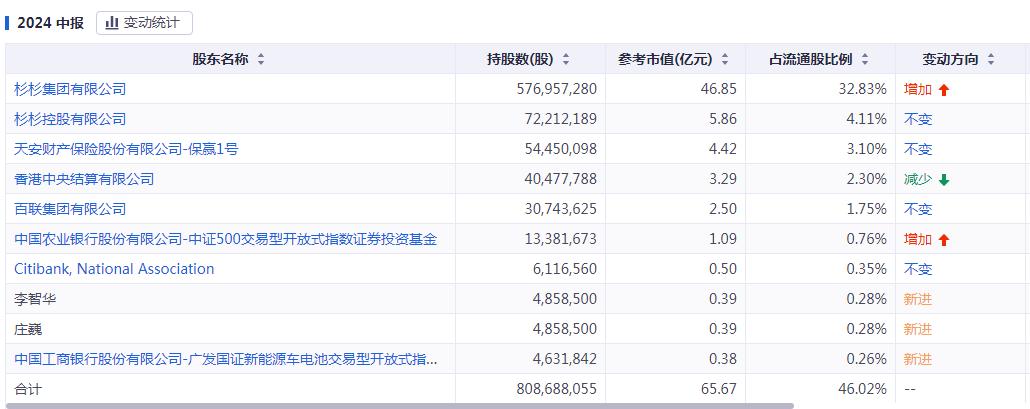Click green down arrow beside 减少
1030x409 pixels.
(x=944, y=180)
